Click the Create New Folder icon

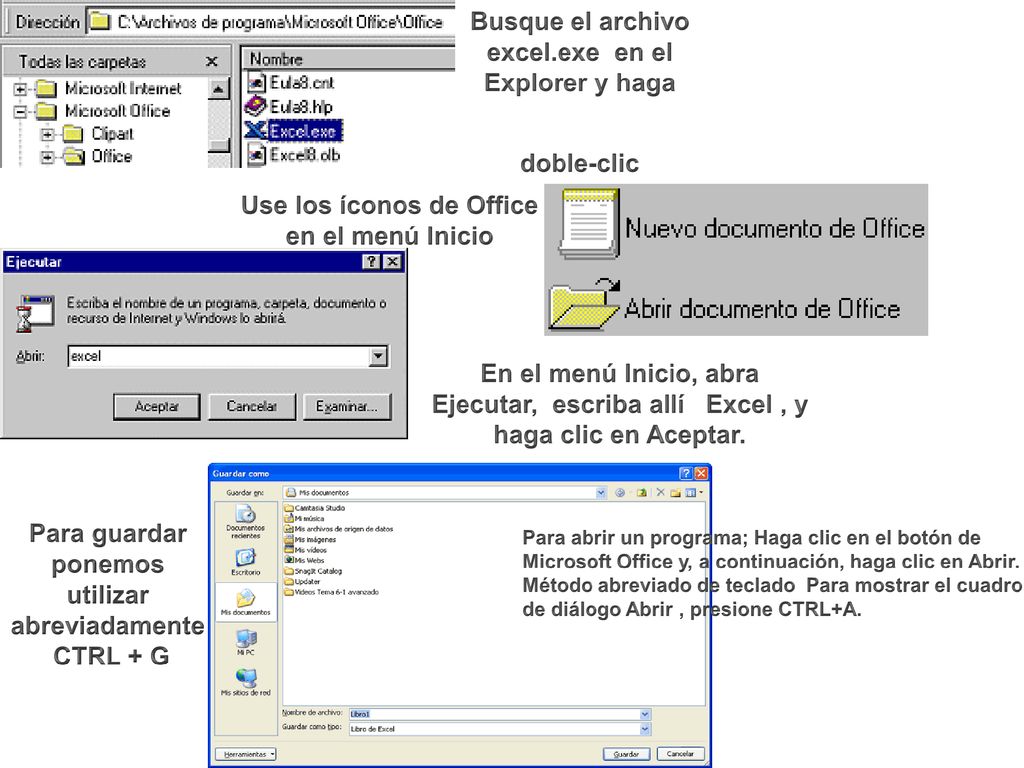click(x=675, y=492)
